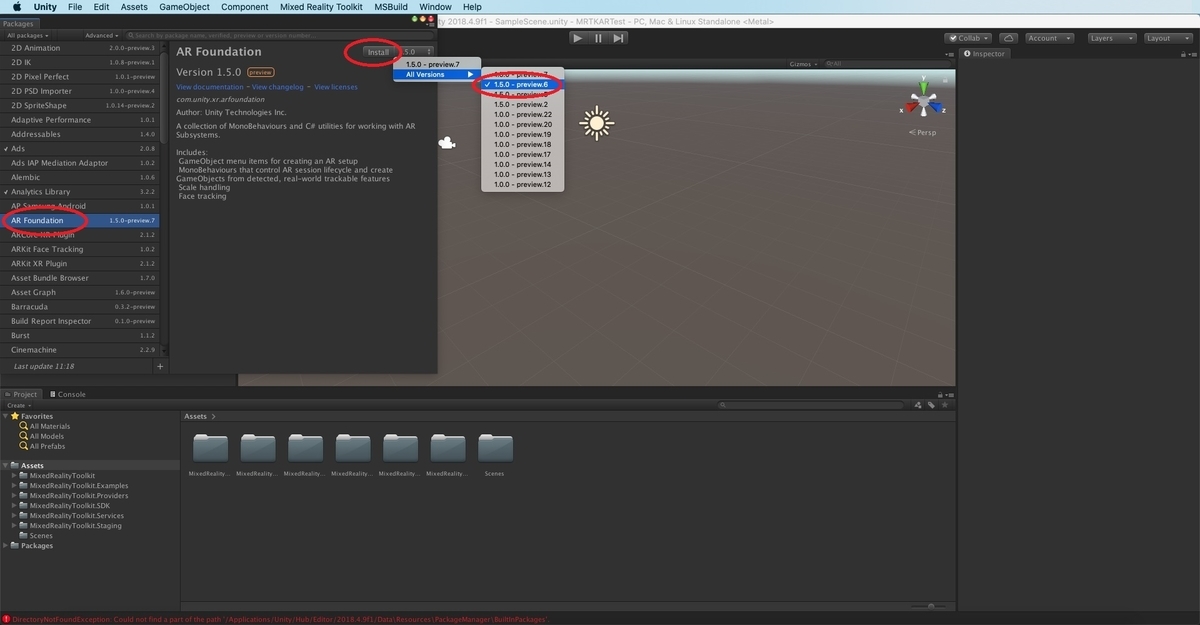Open the View documentation link
The height and width of the screenshot is (625, 1200).
tap(210, 87)
